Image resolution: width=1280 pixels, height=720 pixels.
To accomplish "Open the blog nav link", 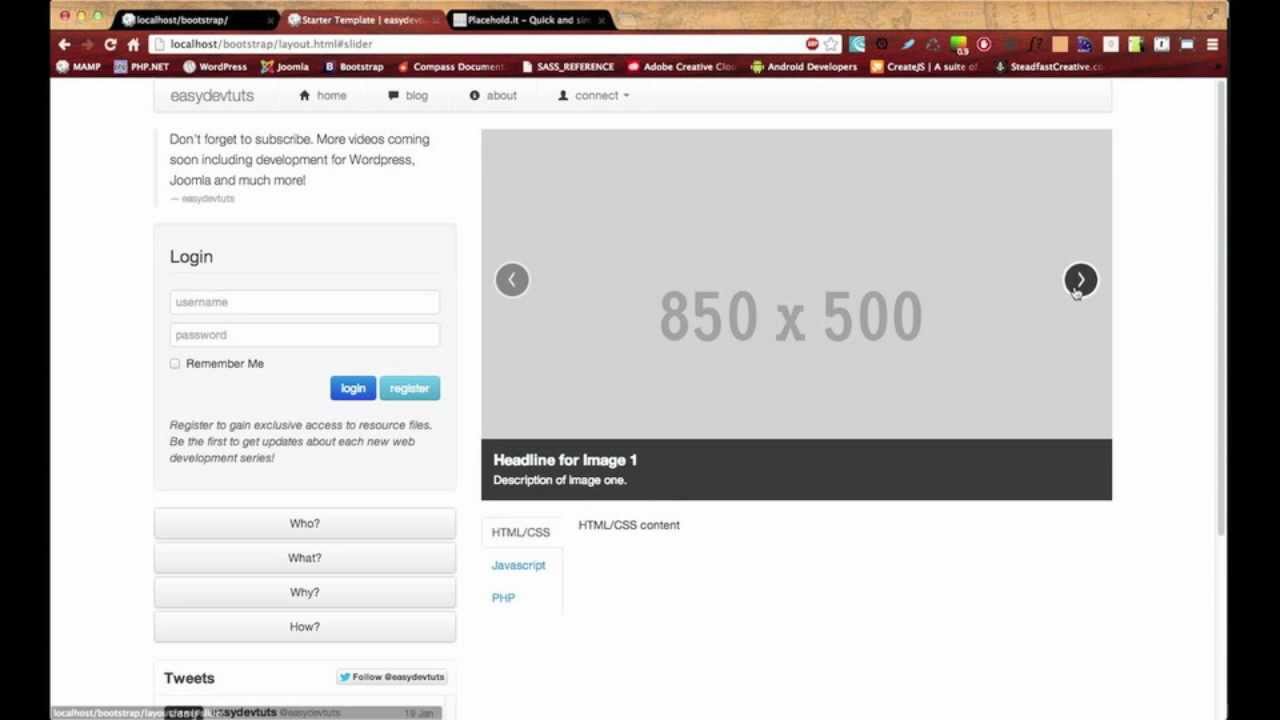I will (x=407, y=95).
